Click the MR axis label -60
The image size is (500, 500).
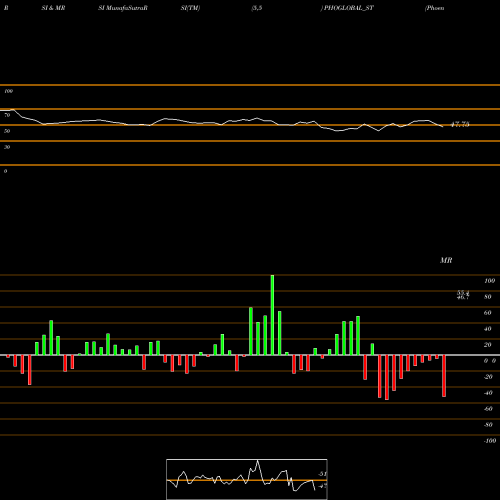[488, 409]
